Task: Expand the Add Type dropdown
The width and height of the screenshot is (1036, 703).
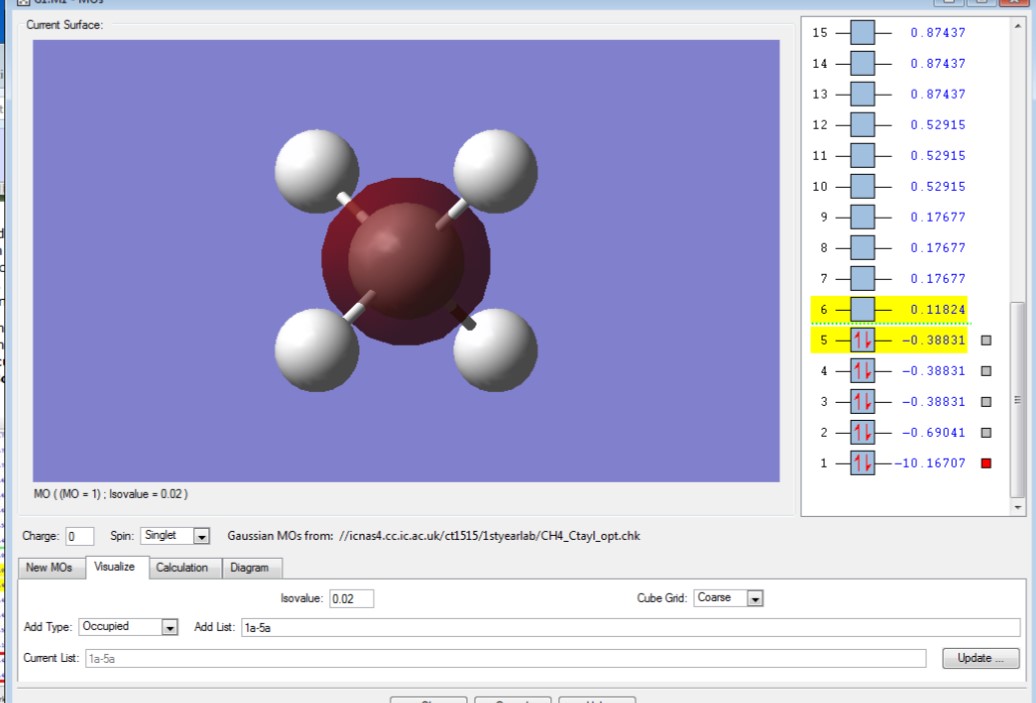Action: point(169,627)
